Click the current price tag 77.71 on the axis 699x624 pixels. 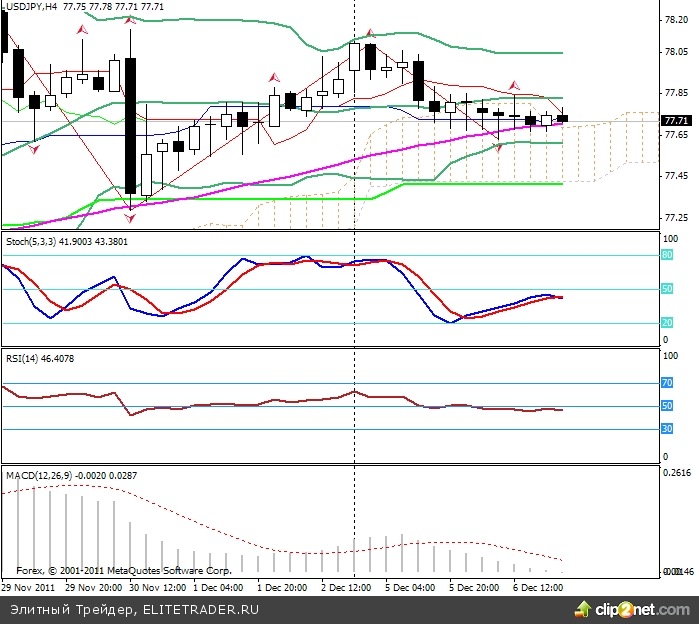pyautogui.click(x=674, y=120)
